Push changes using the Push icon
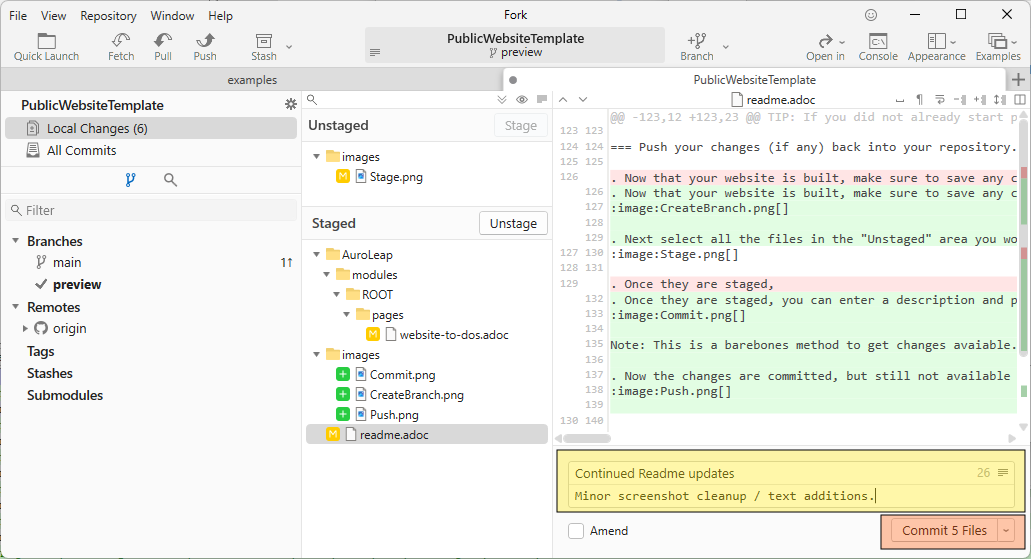 (205, 41)
